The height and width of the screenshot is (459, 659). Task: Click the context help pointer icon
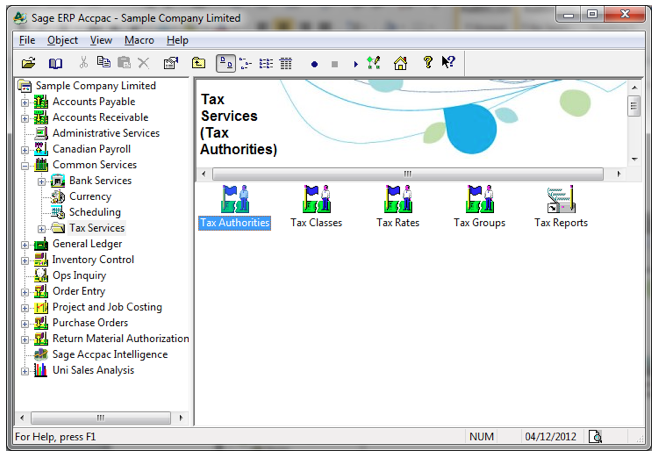(448, 62)
